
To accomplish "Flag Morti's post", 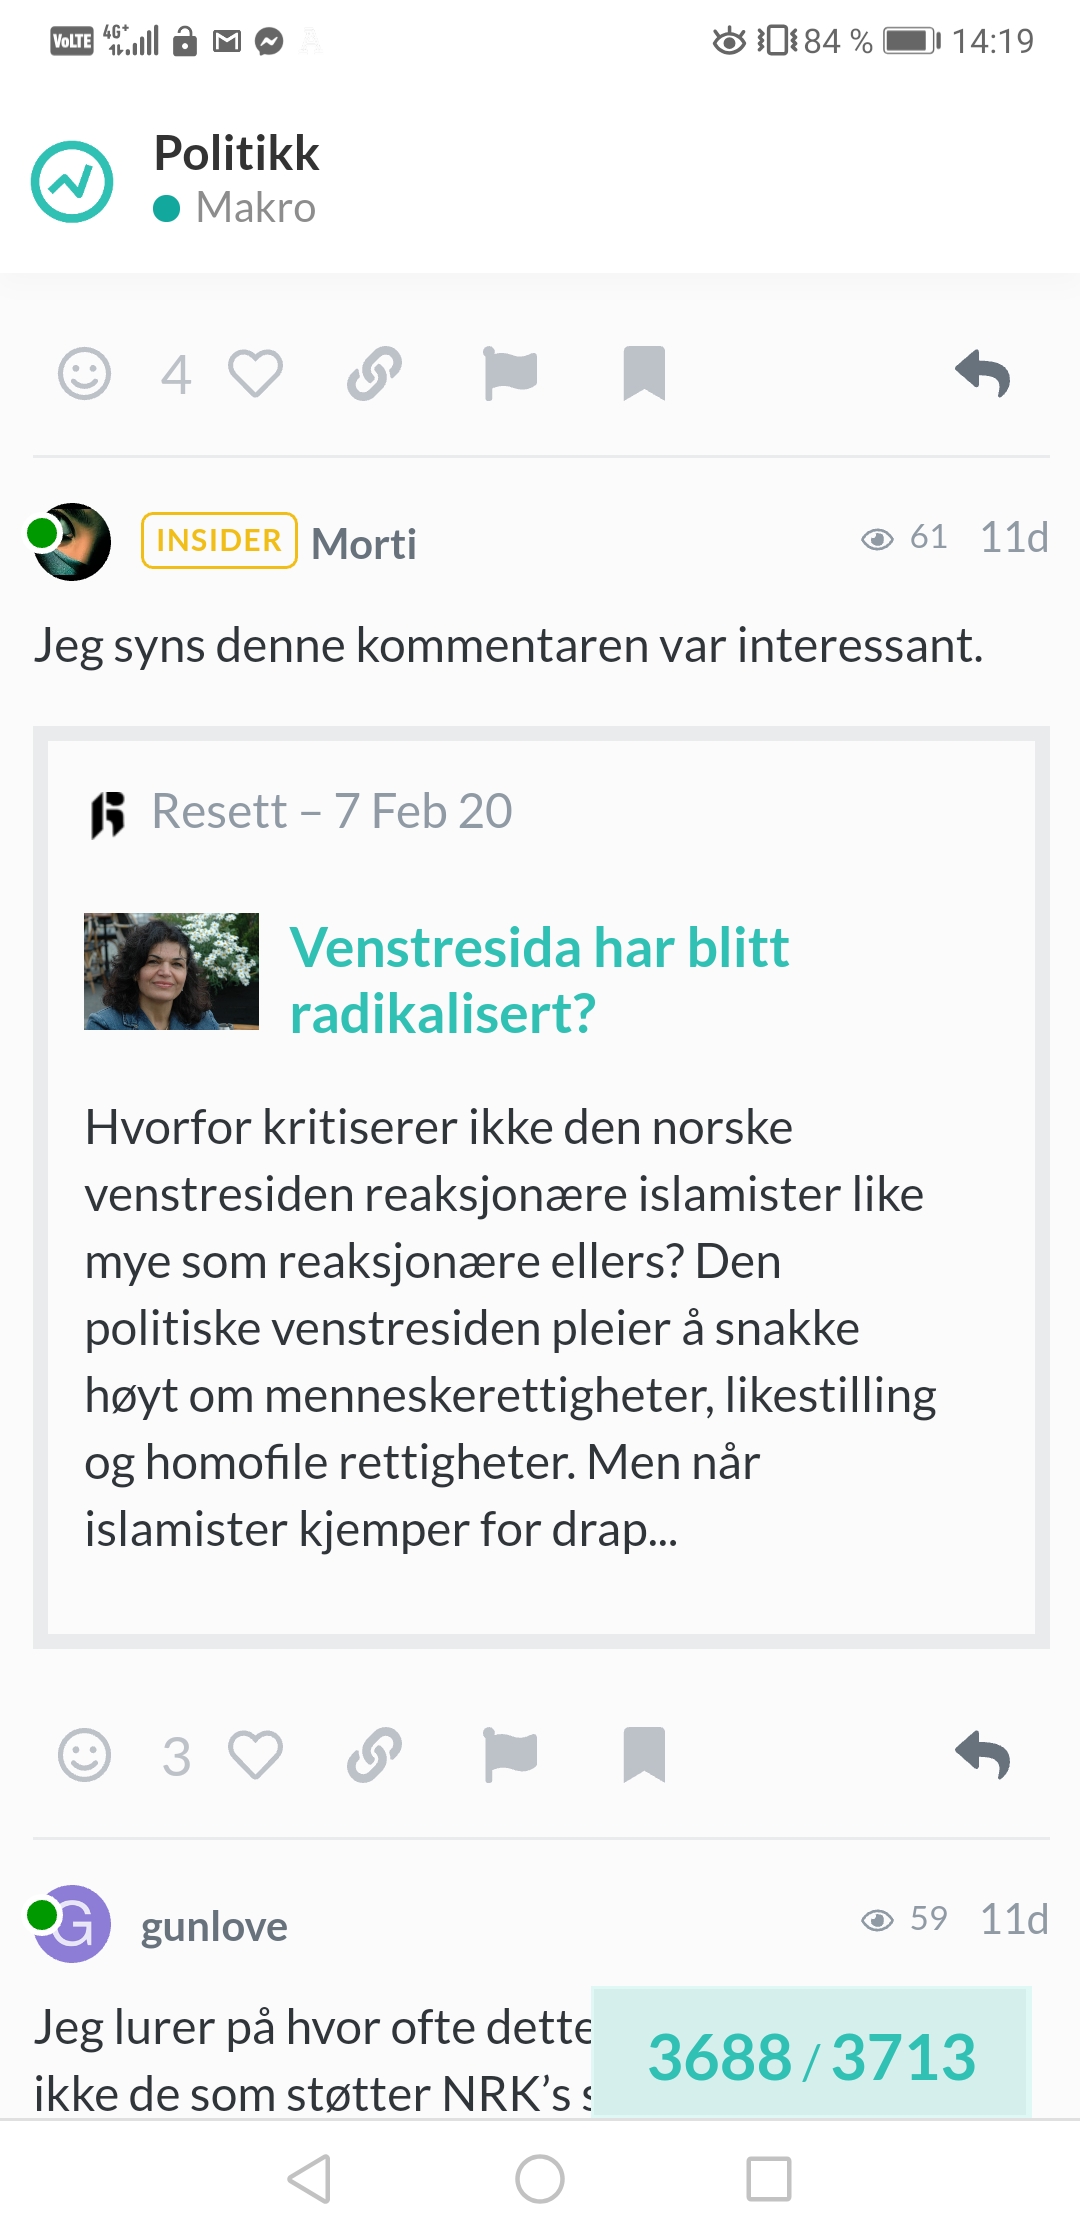I will 510,1755.
